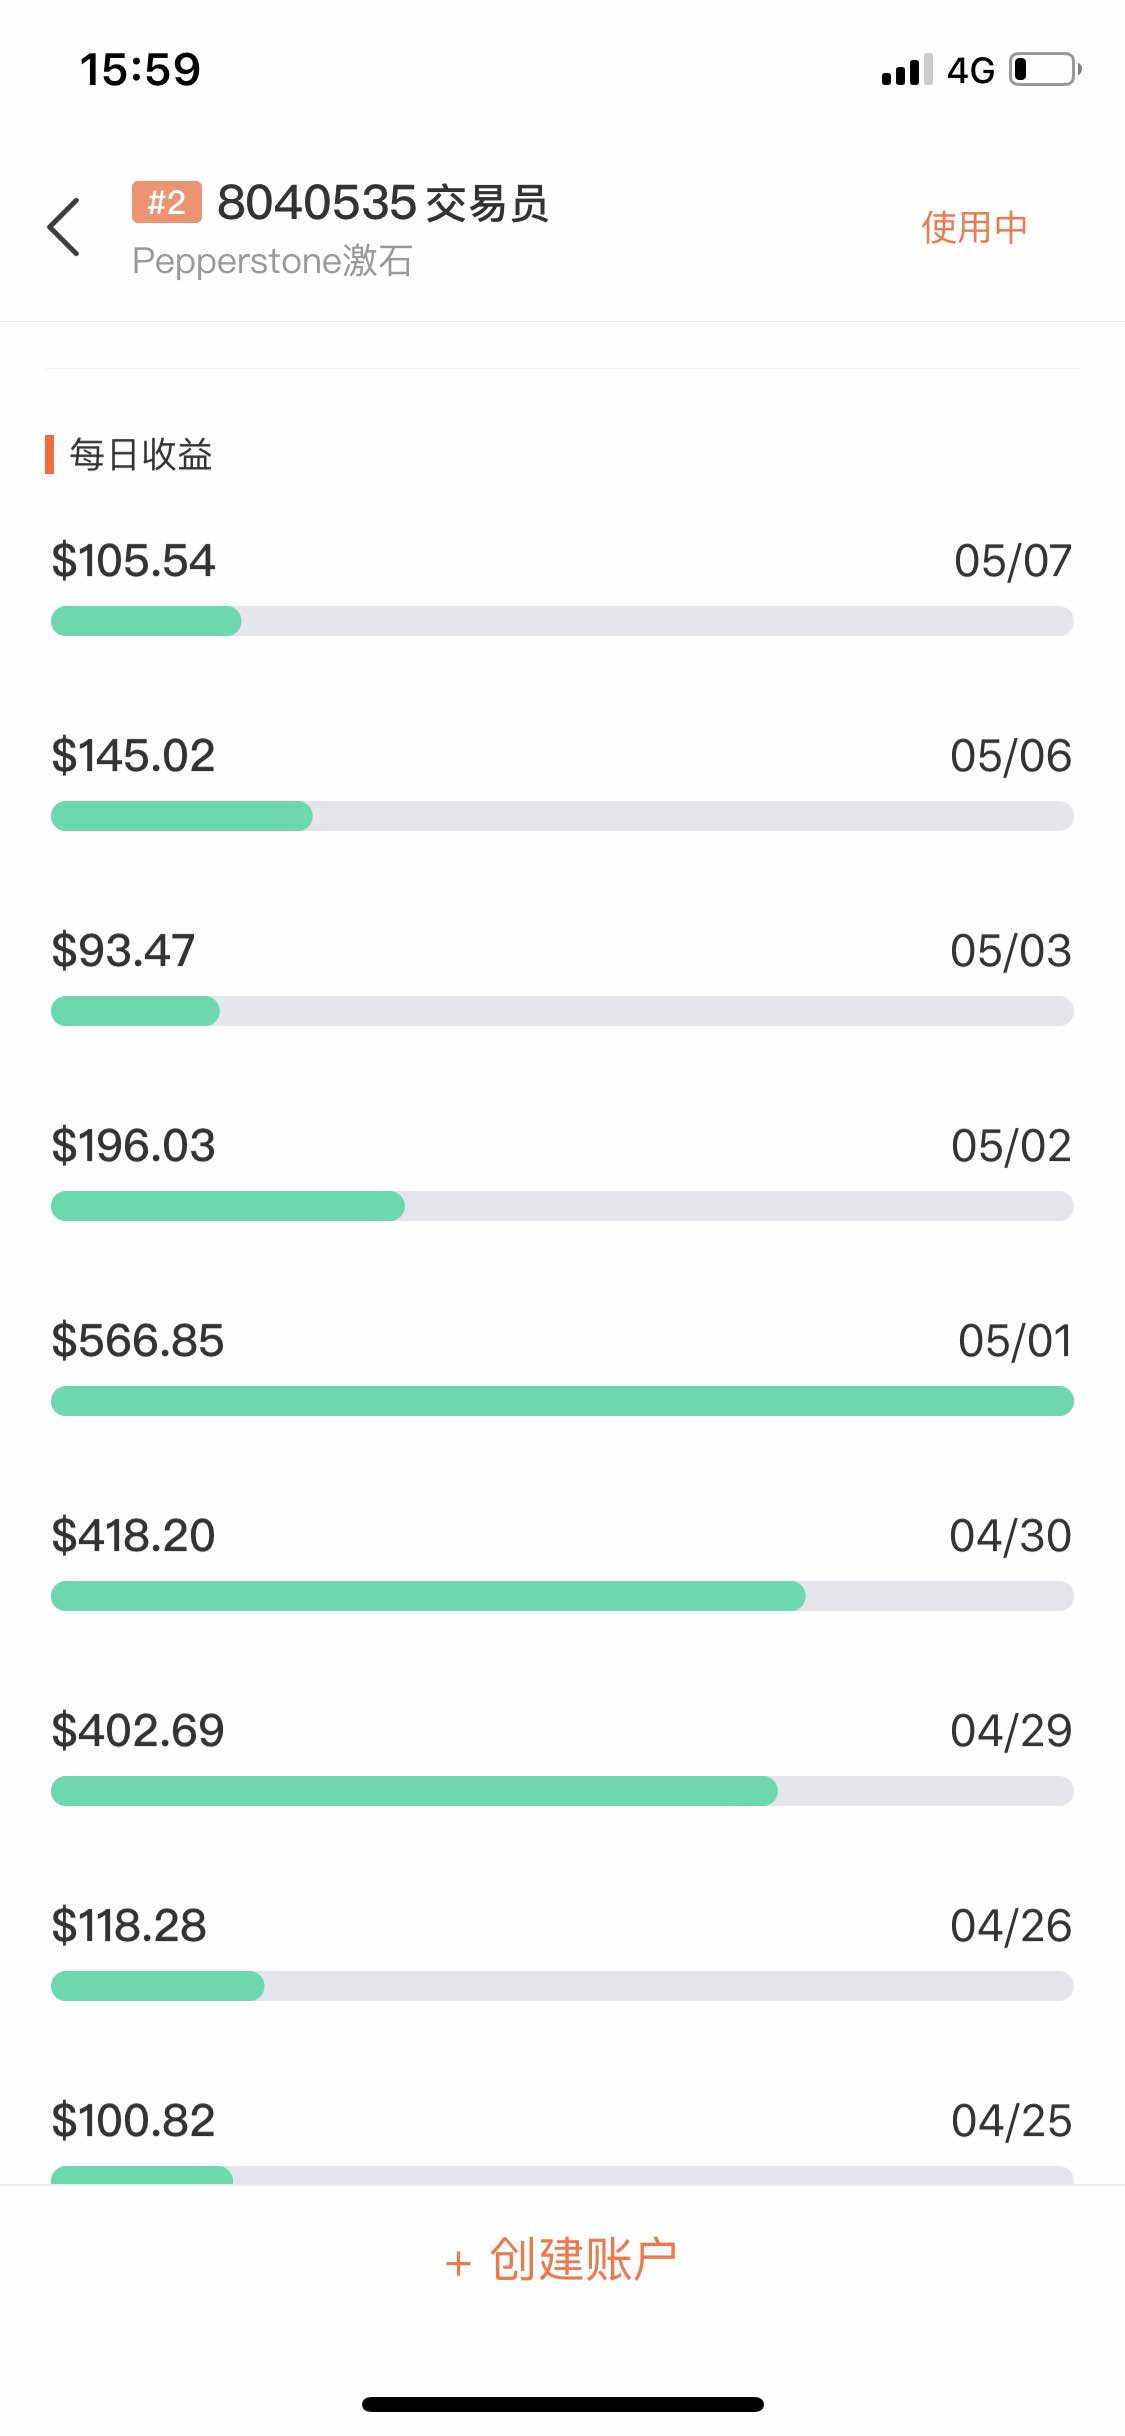Tap the 4G network indicator

[970, 71]
